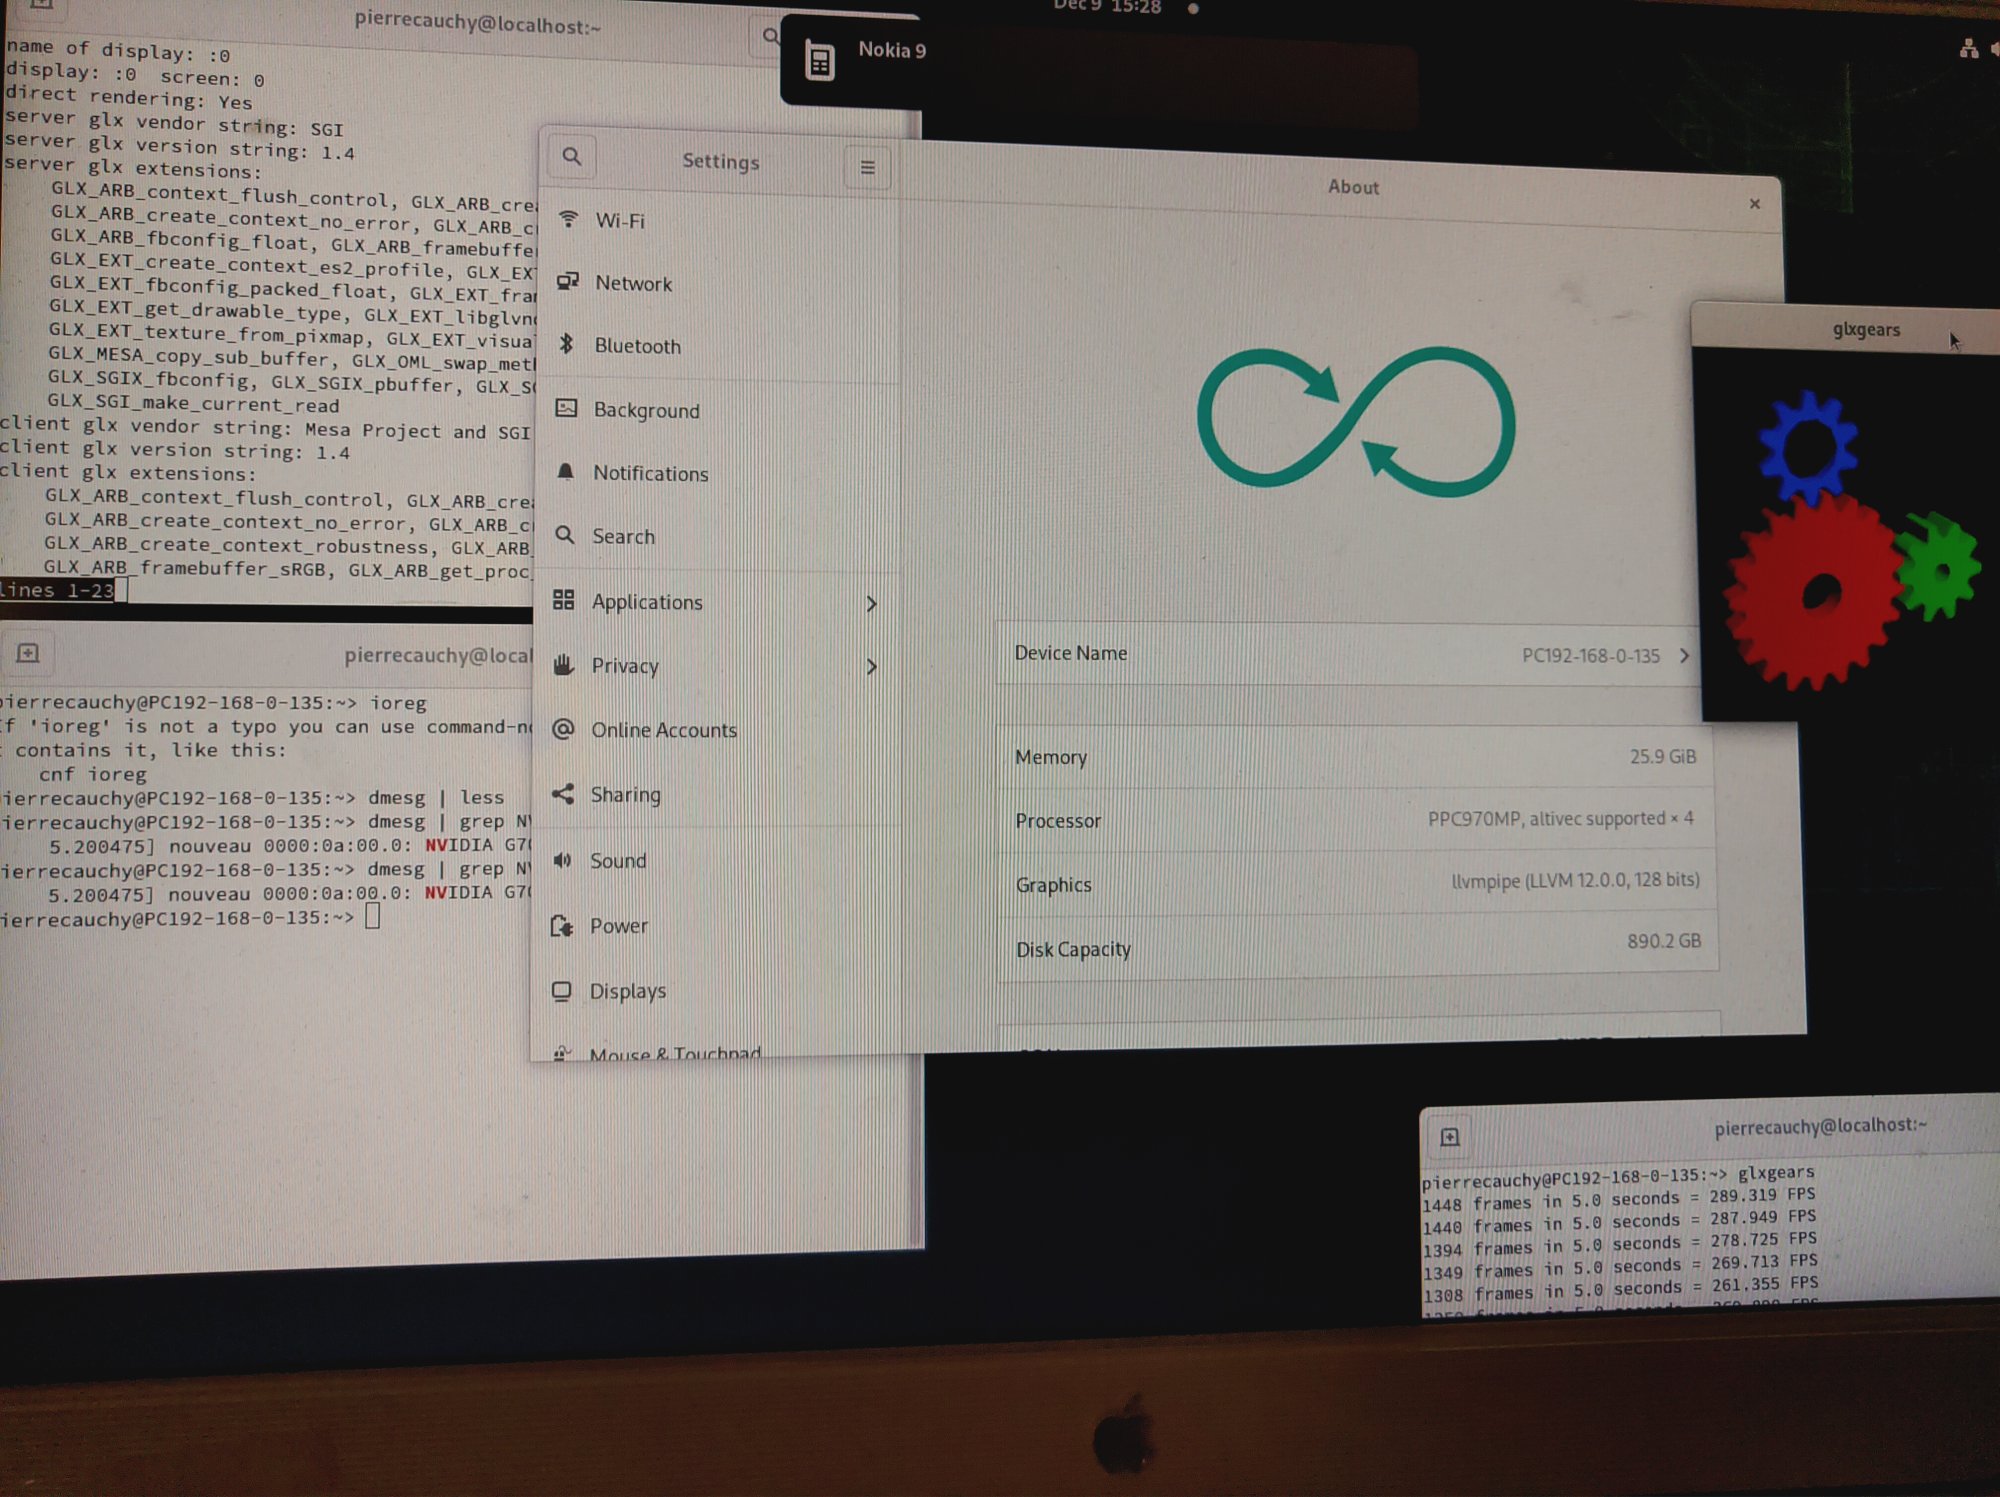The width and height of the screenshot is (2000, 1497).
Task: Click the Settings search magnifier icon
Action: click(571, 157)
